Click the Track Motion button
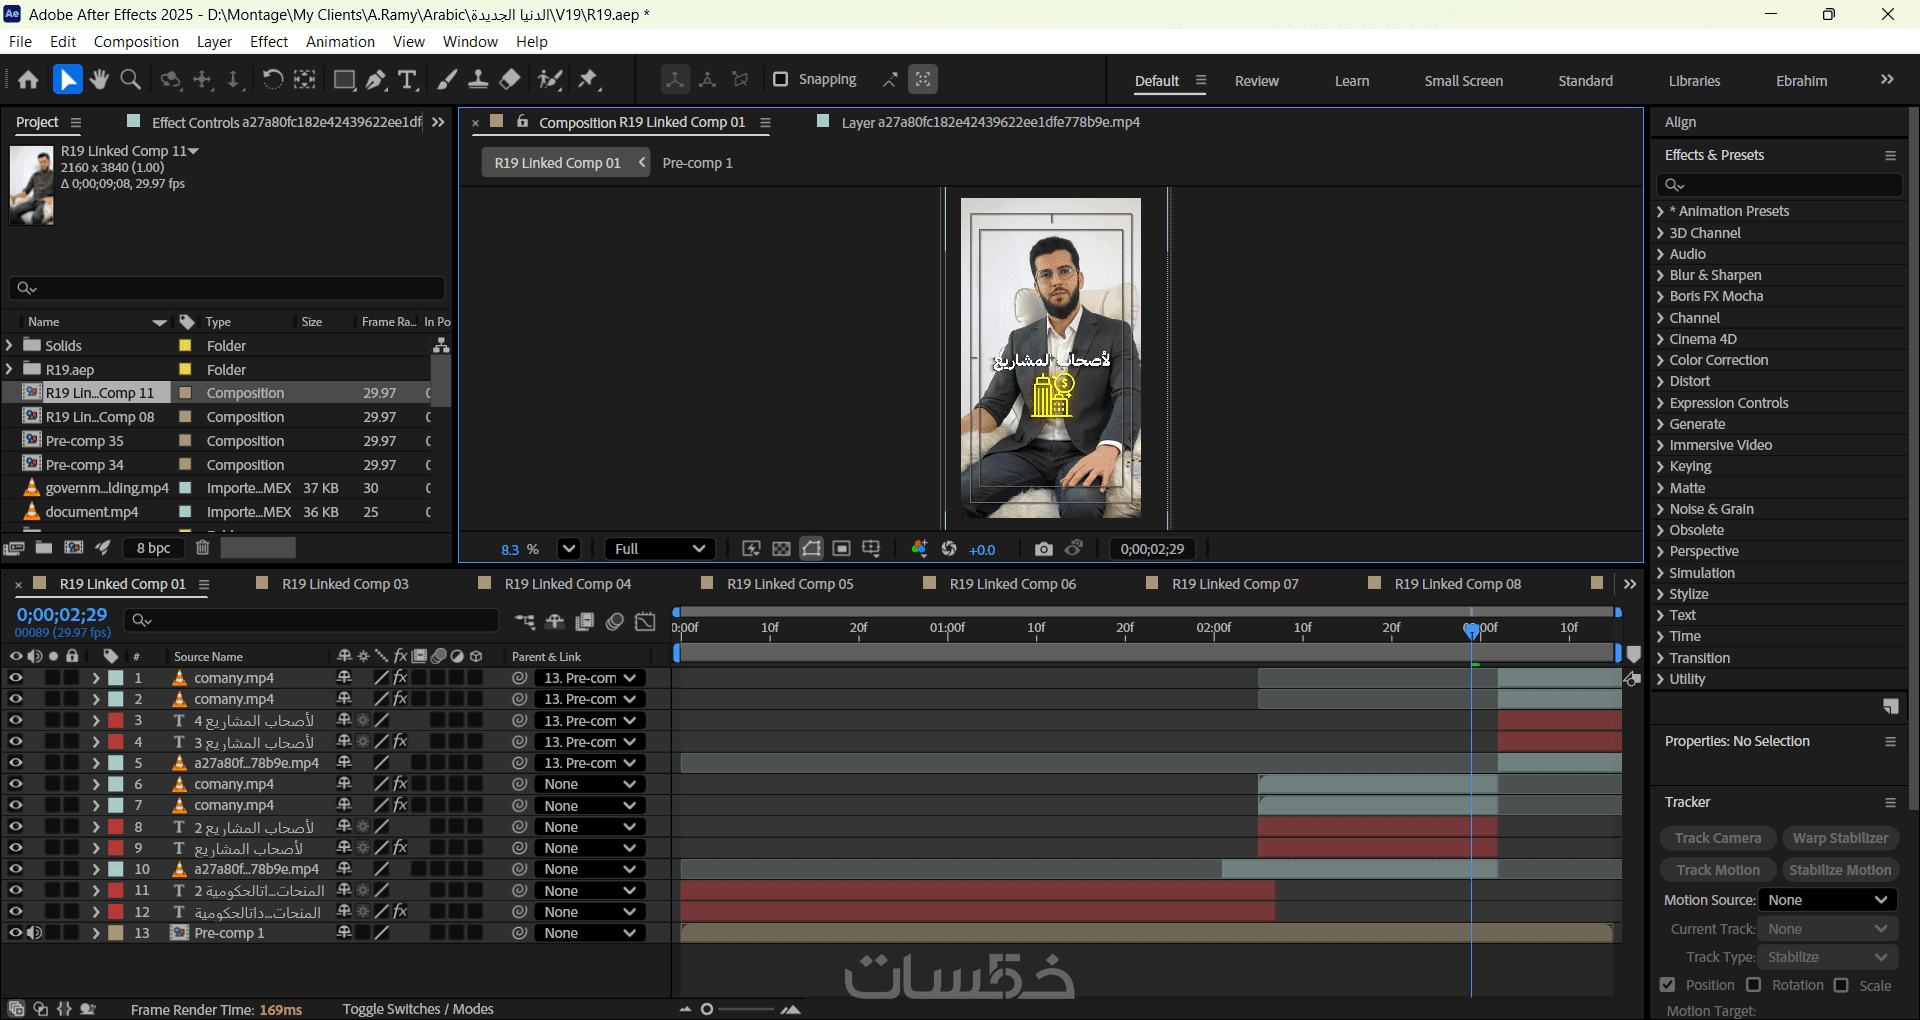 [x=1718, y=870]
